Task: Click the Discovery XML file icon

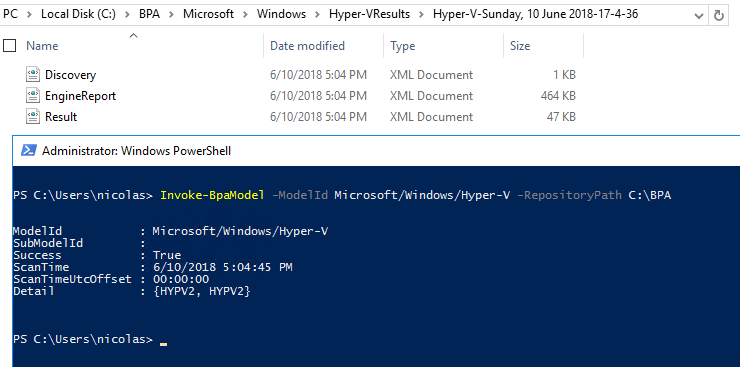Action: click(33, 75)
